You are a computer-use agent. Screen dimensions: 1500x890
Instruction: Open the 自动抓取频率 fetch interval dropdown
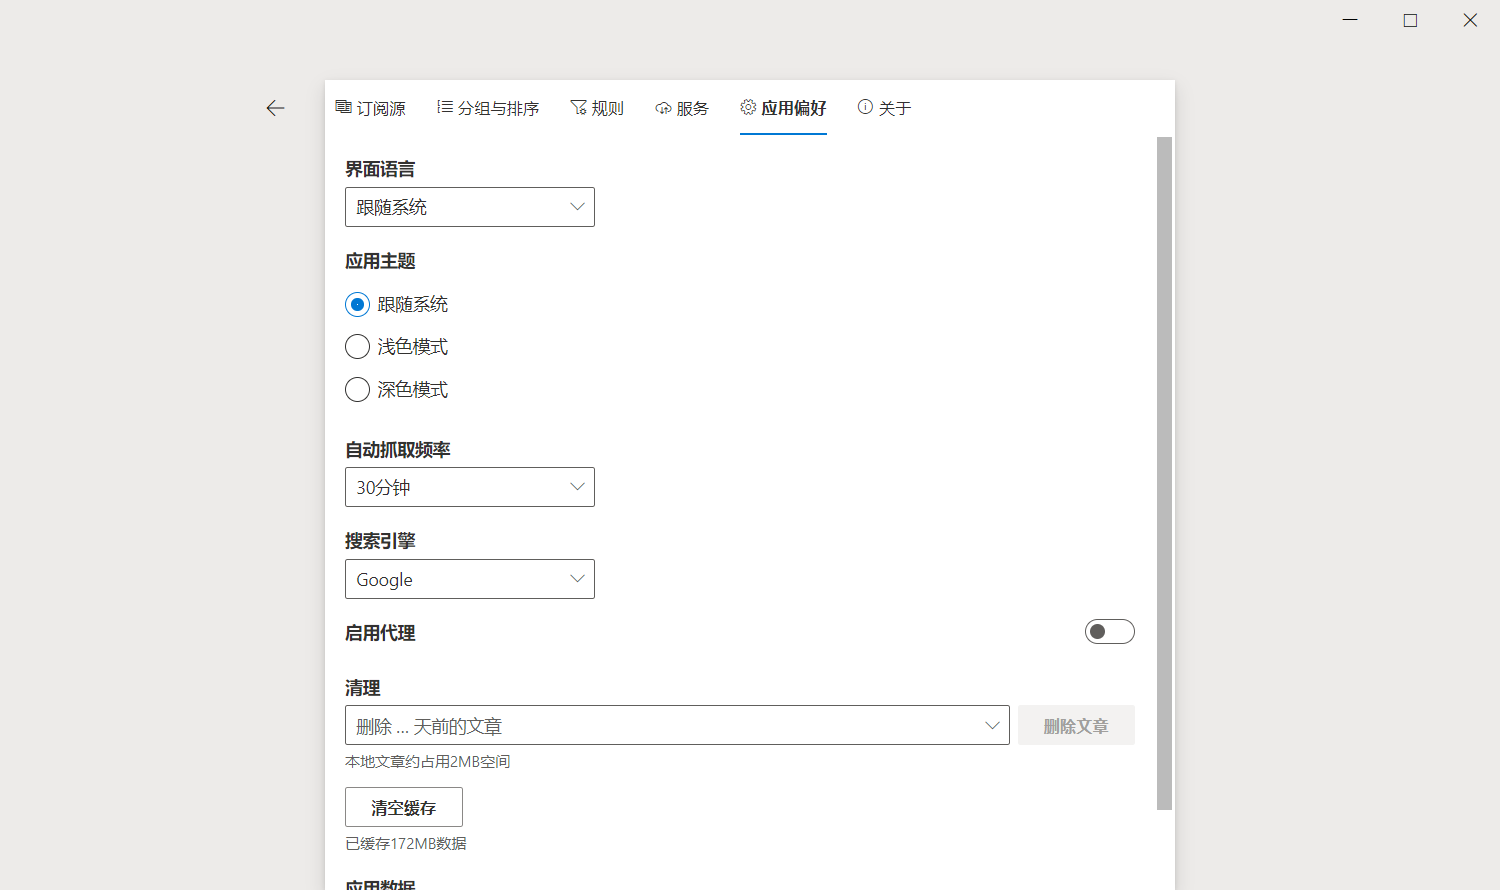coord(469,487)
